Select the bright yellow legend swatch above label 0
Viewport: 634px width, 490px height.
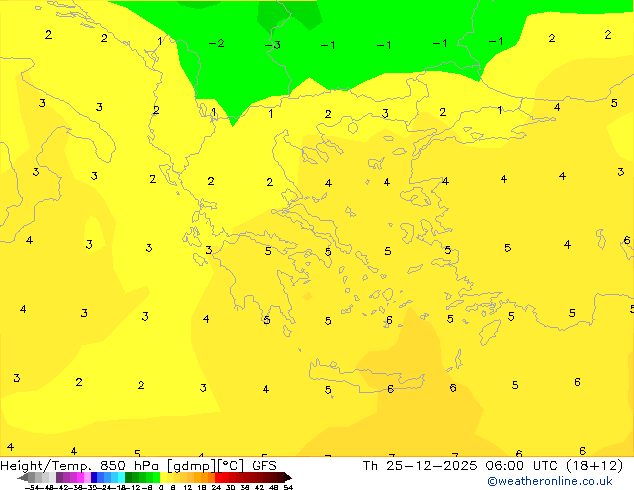163,477
